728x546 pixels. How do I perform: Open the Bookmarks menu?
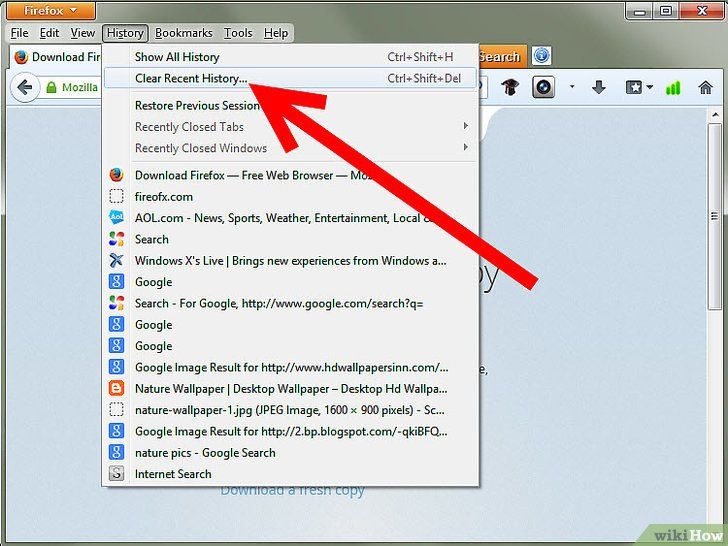point(183,33)
